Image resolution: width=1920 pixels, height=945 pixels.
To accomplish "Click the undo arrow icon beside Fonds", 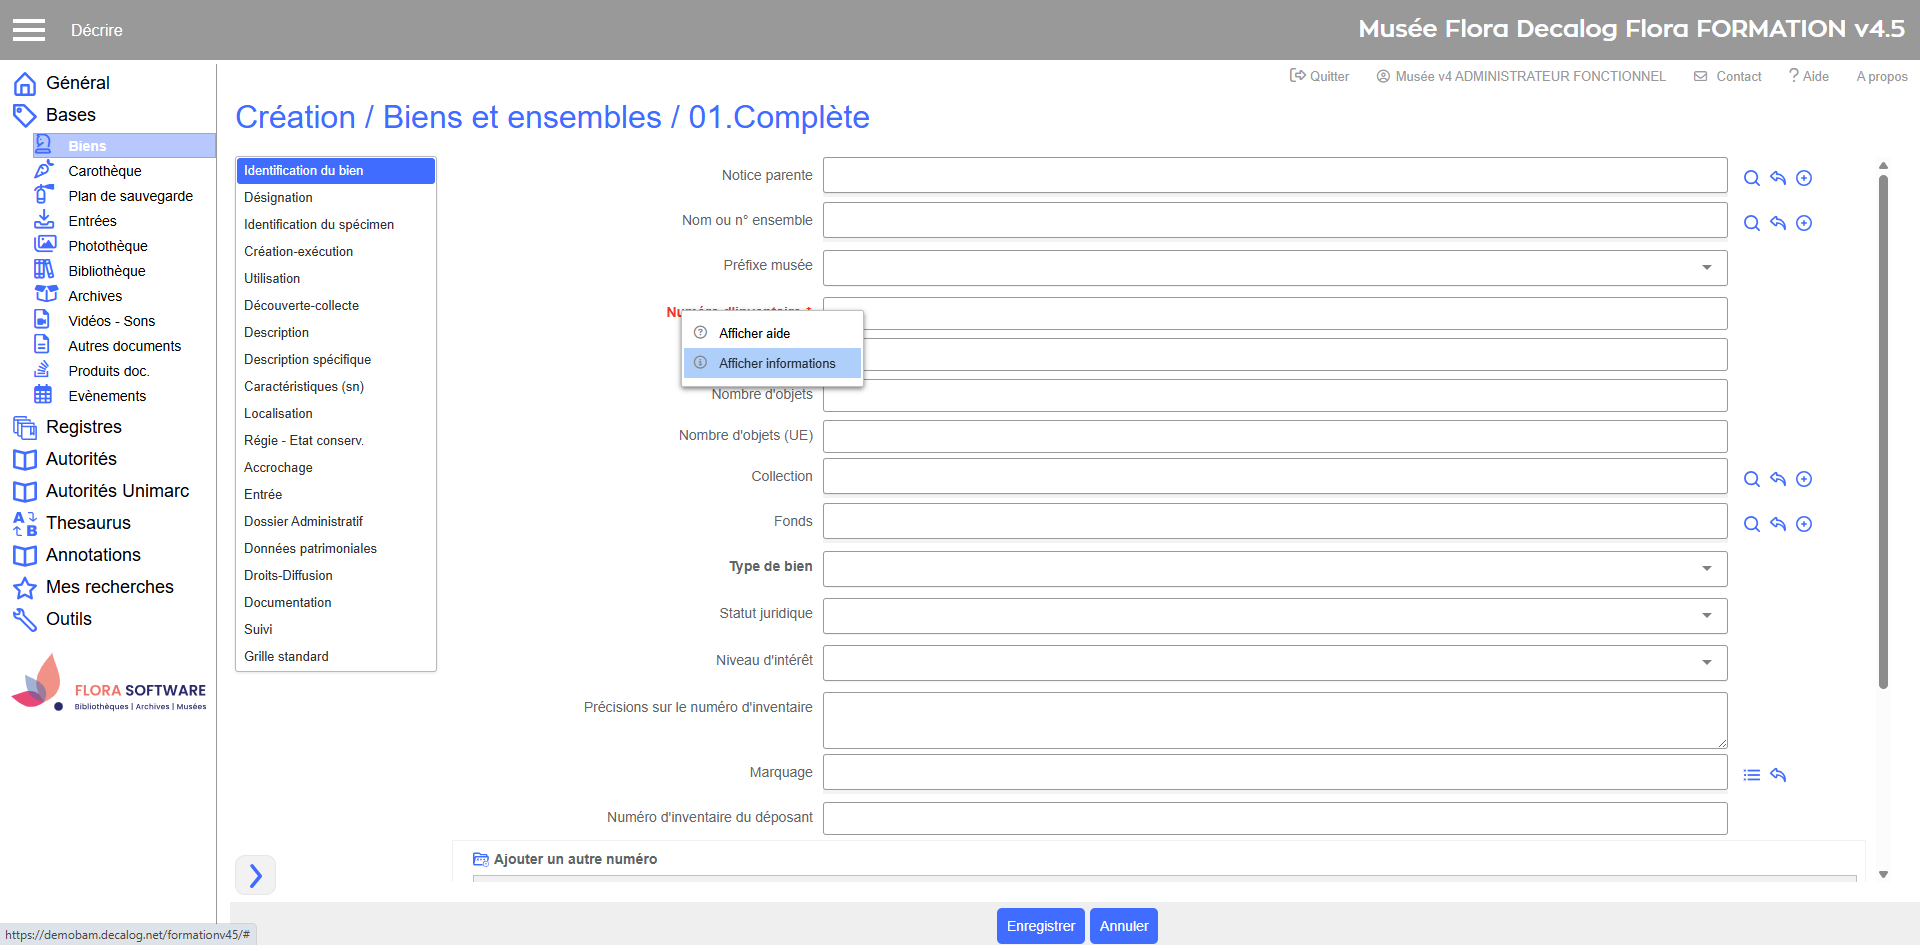I will coord(1777,524).
